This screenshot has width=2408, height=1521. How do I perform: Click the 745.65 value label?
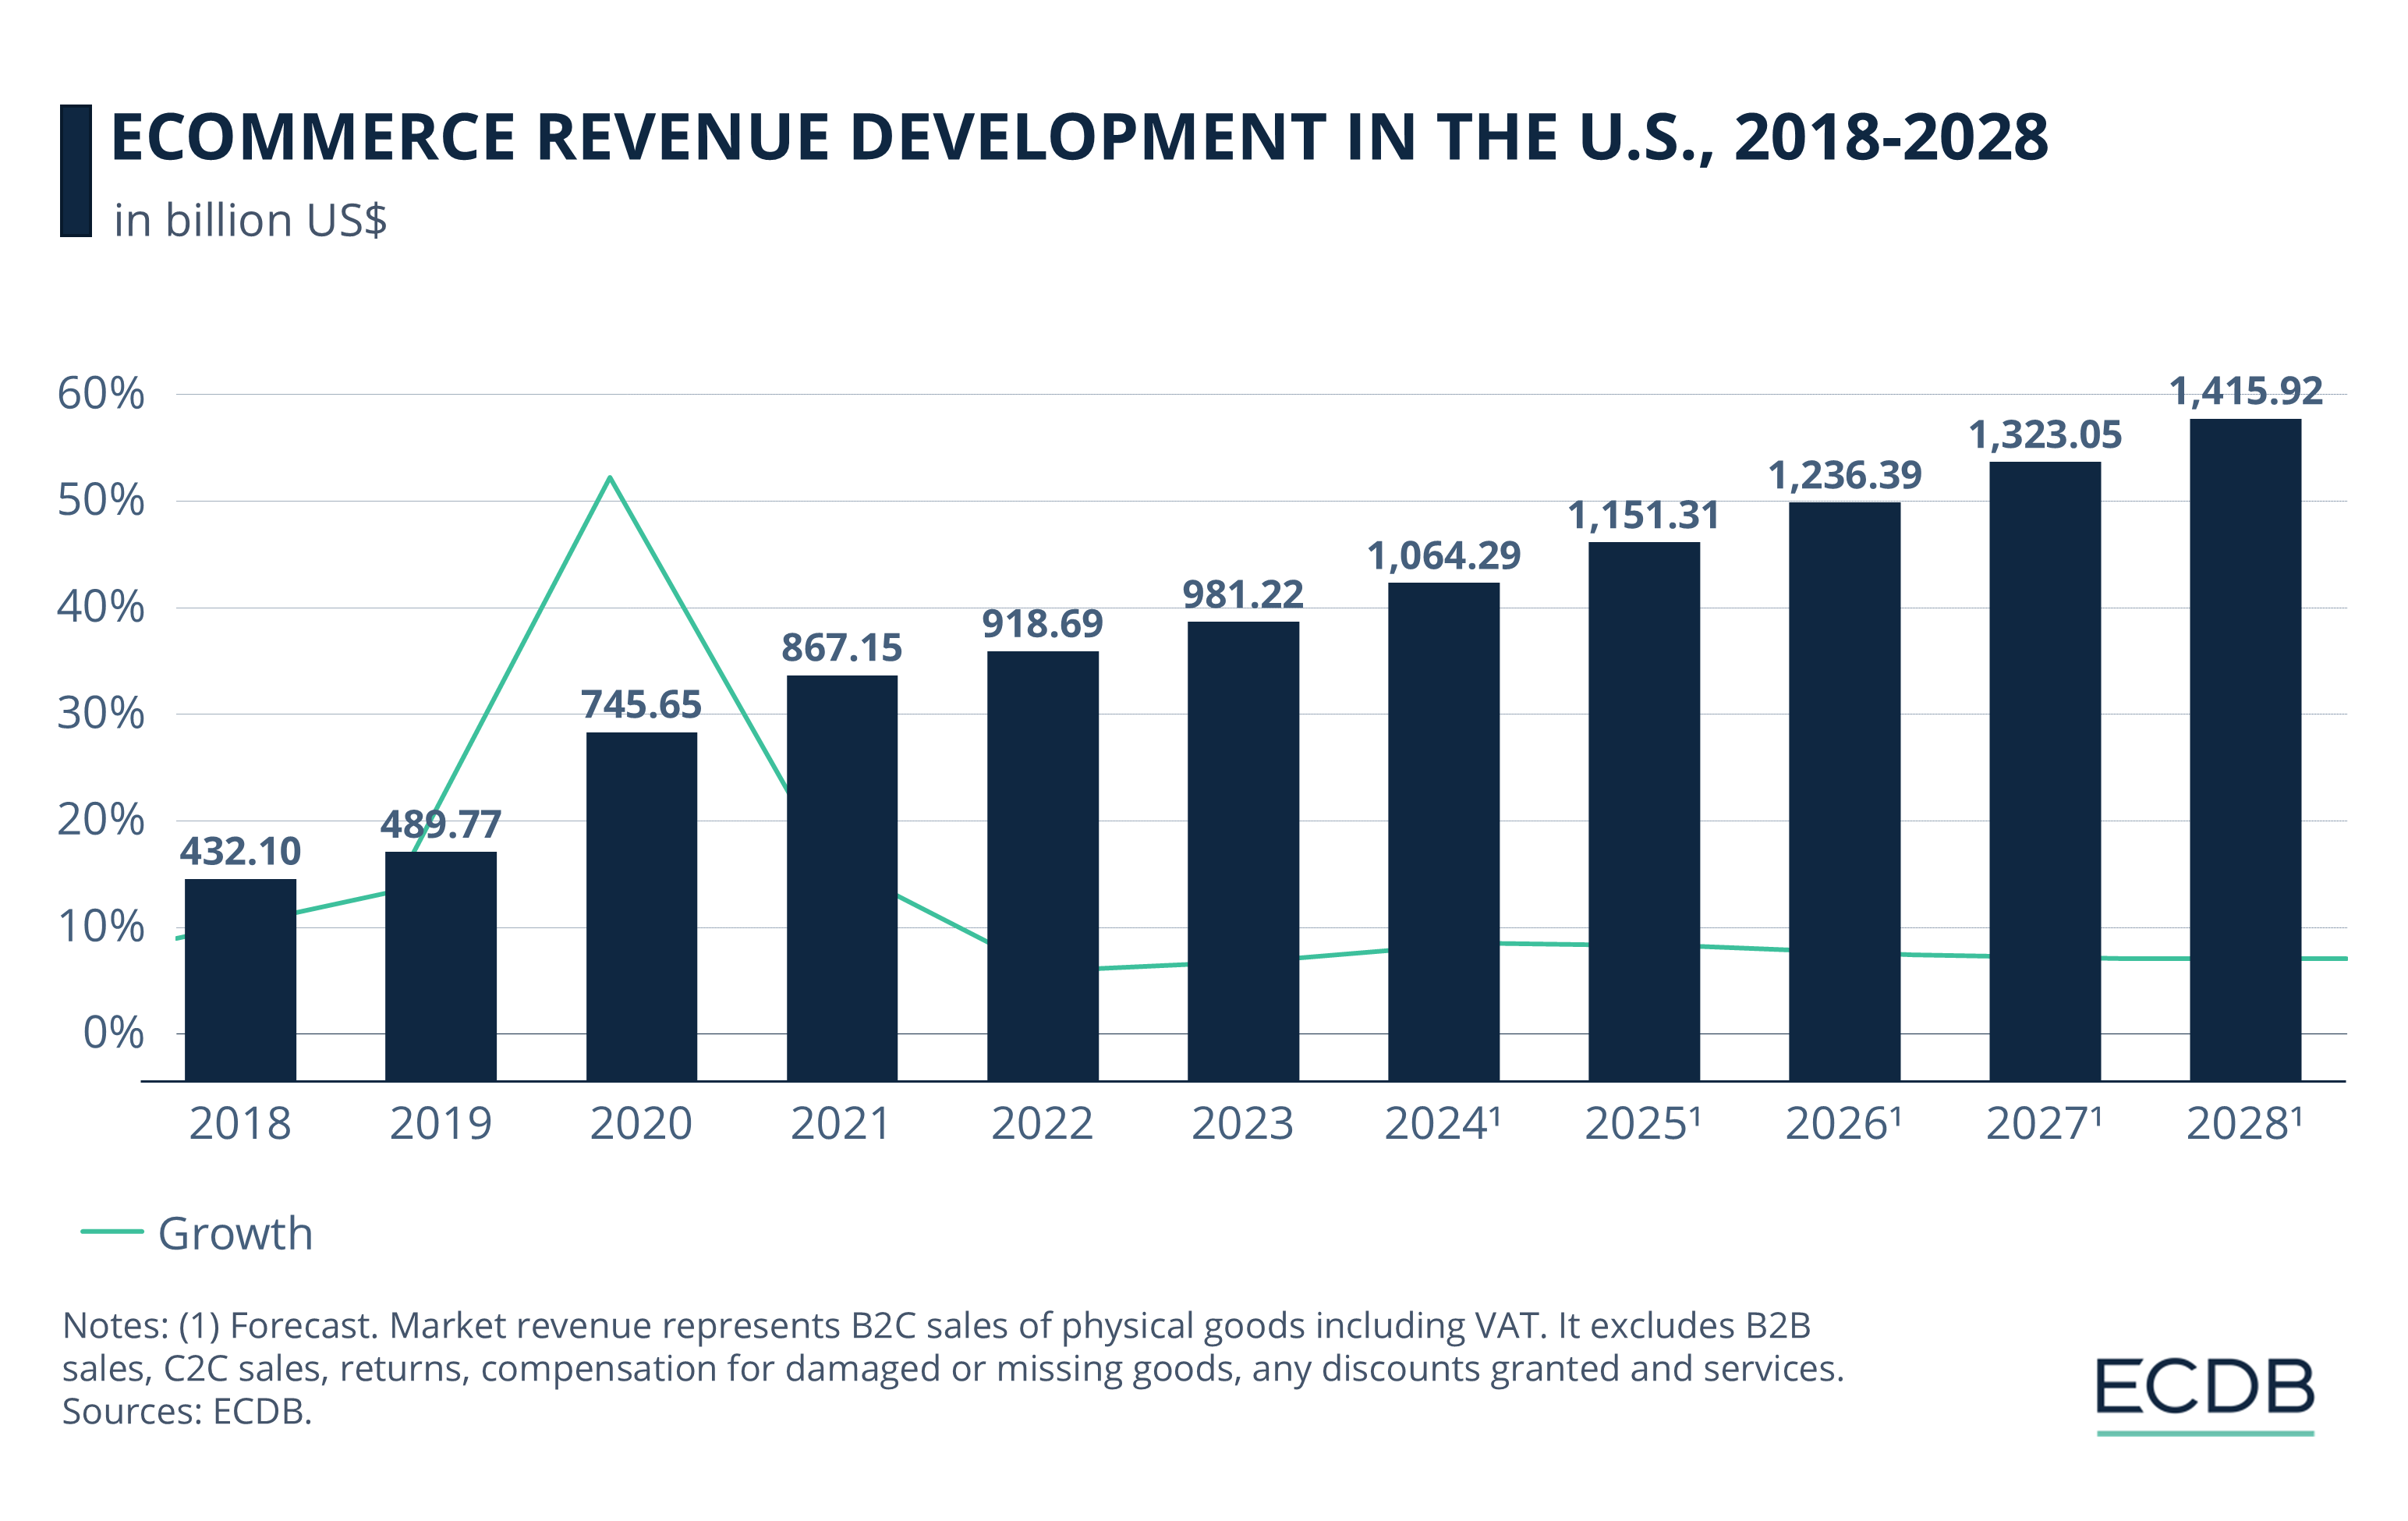pos(641,704)
